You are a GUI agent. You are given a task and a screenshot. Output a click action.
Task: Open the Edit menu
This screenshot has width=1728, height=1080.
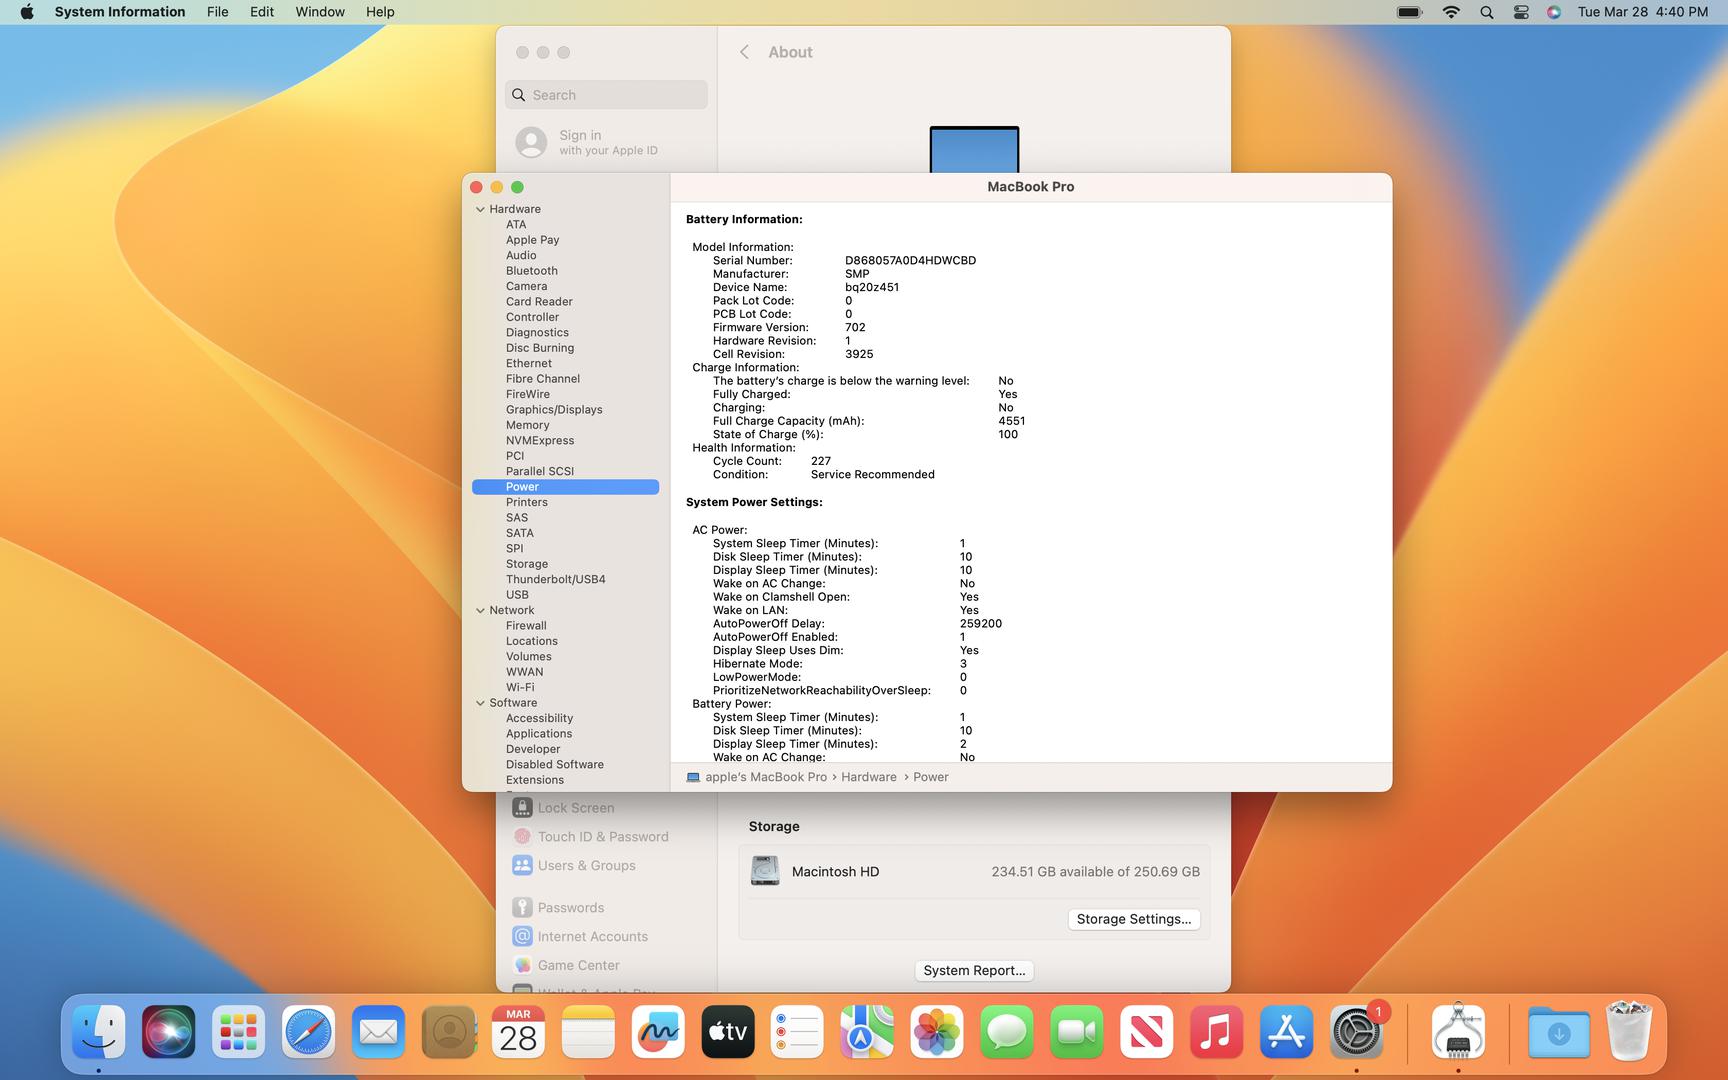point(262,12)
